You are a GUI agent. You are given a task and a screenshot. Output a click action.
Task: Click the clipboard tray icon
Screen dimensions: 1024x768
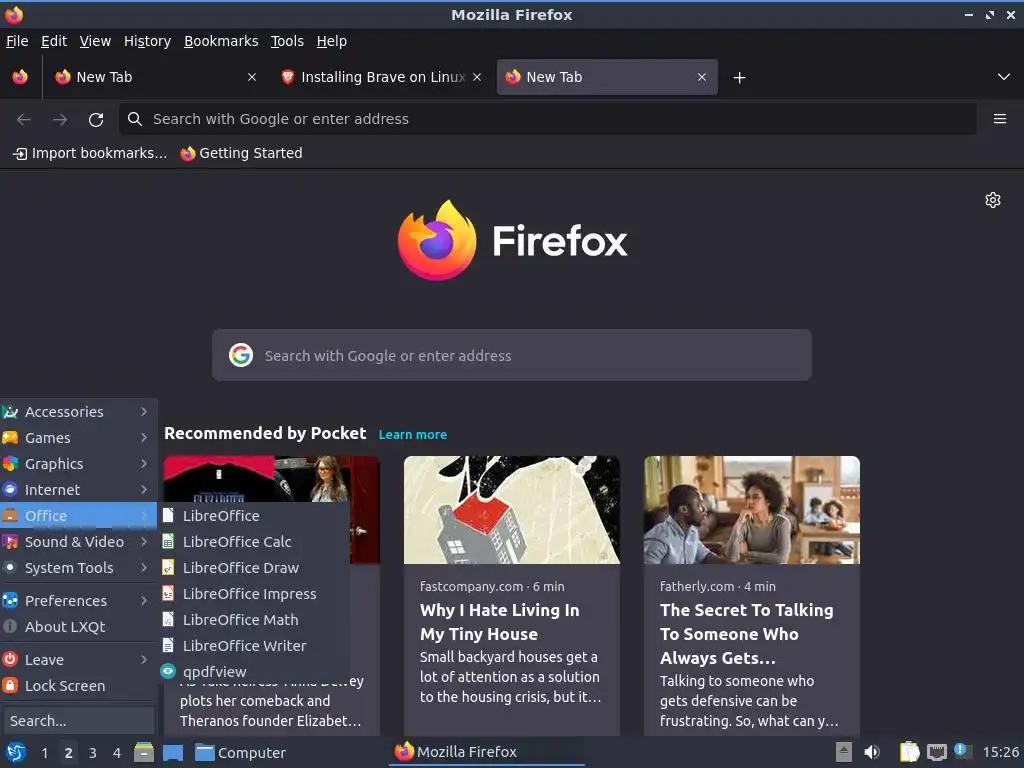tap(909, 753)
